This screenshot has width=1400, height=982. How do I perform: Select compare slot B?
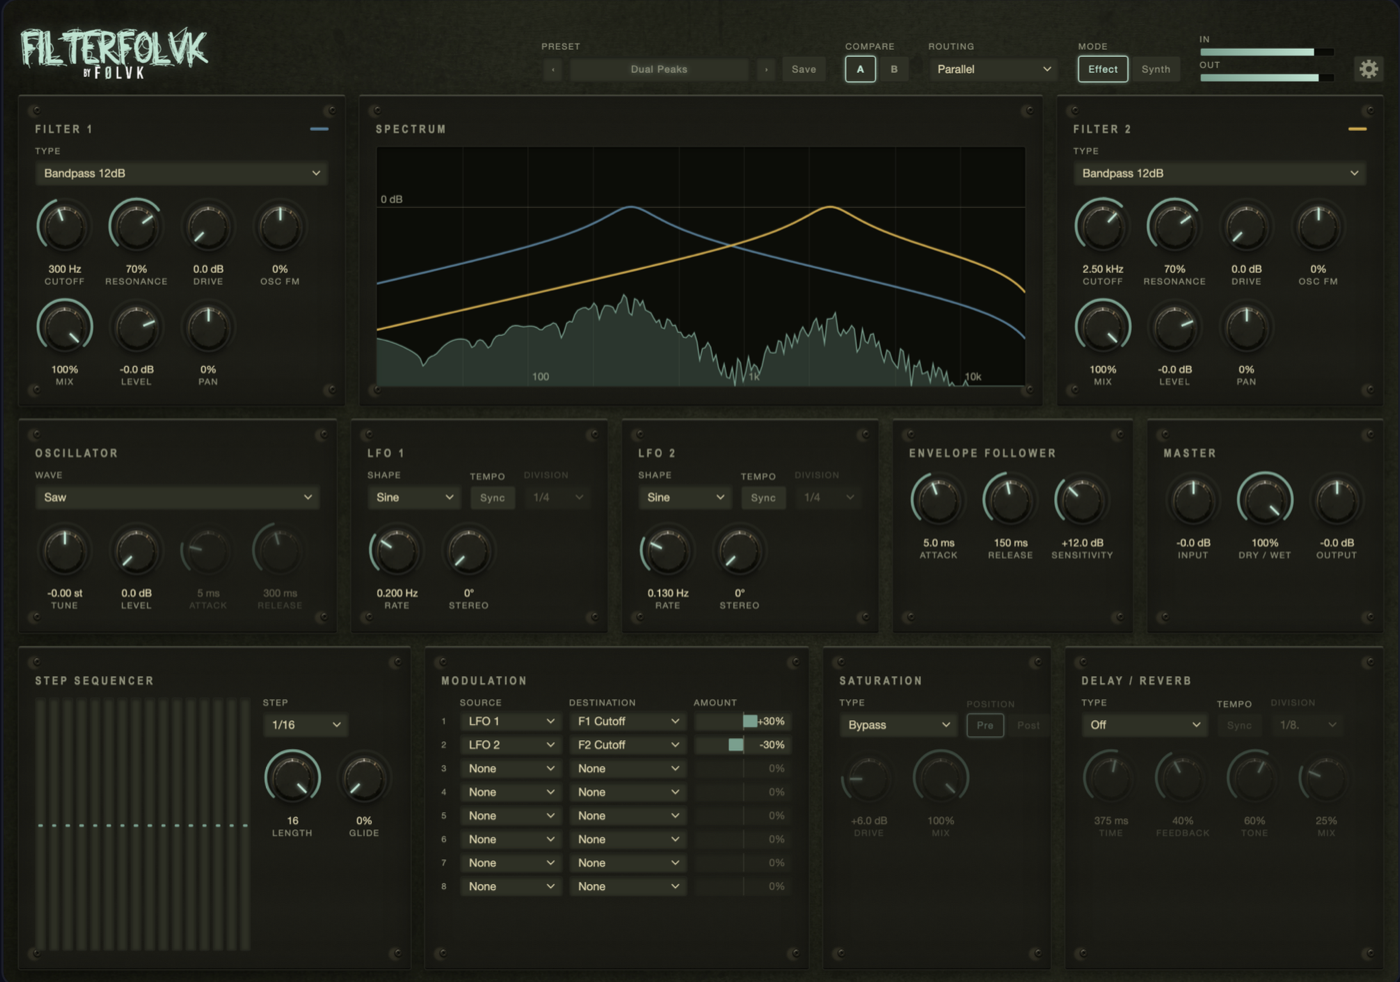coord(894,69)
